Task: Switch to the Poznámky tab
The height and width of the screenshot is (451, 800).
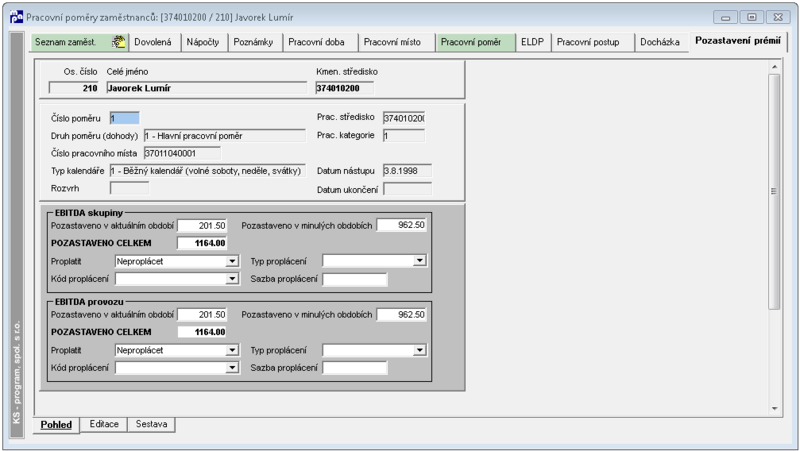Action: point(254,42)
